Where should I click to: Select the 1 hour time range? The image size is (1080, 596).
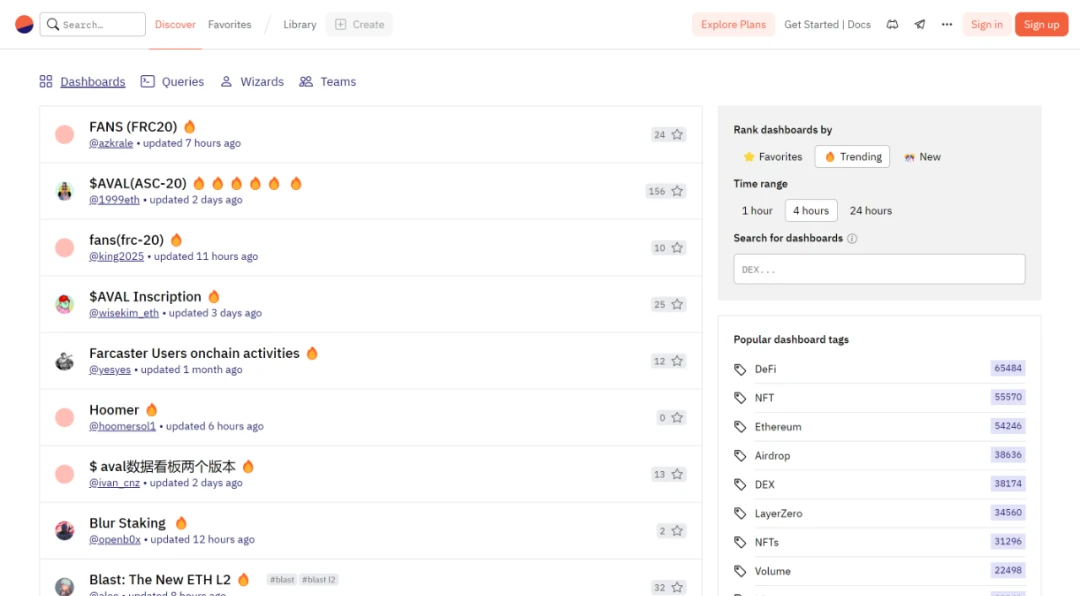[757, 211]
